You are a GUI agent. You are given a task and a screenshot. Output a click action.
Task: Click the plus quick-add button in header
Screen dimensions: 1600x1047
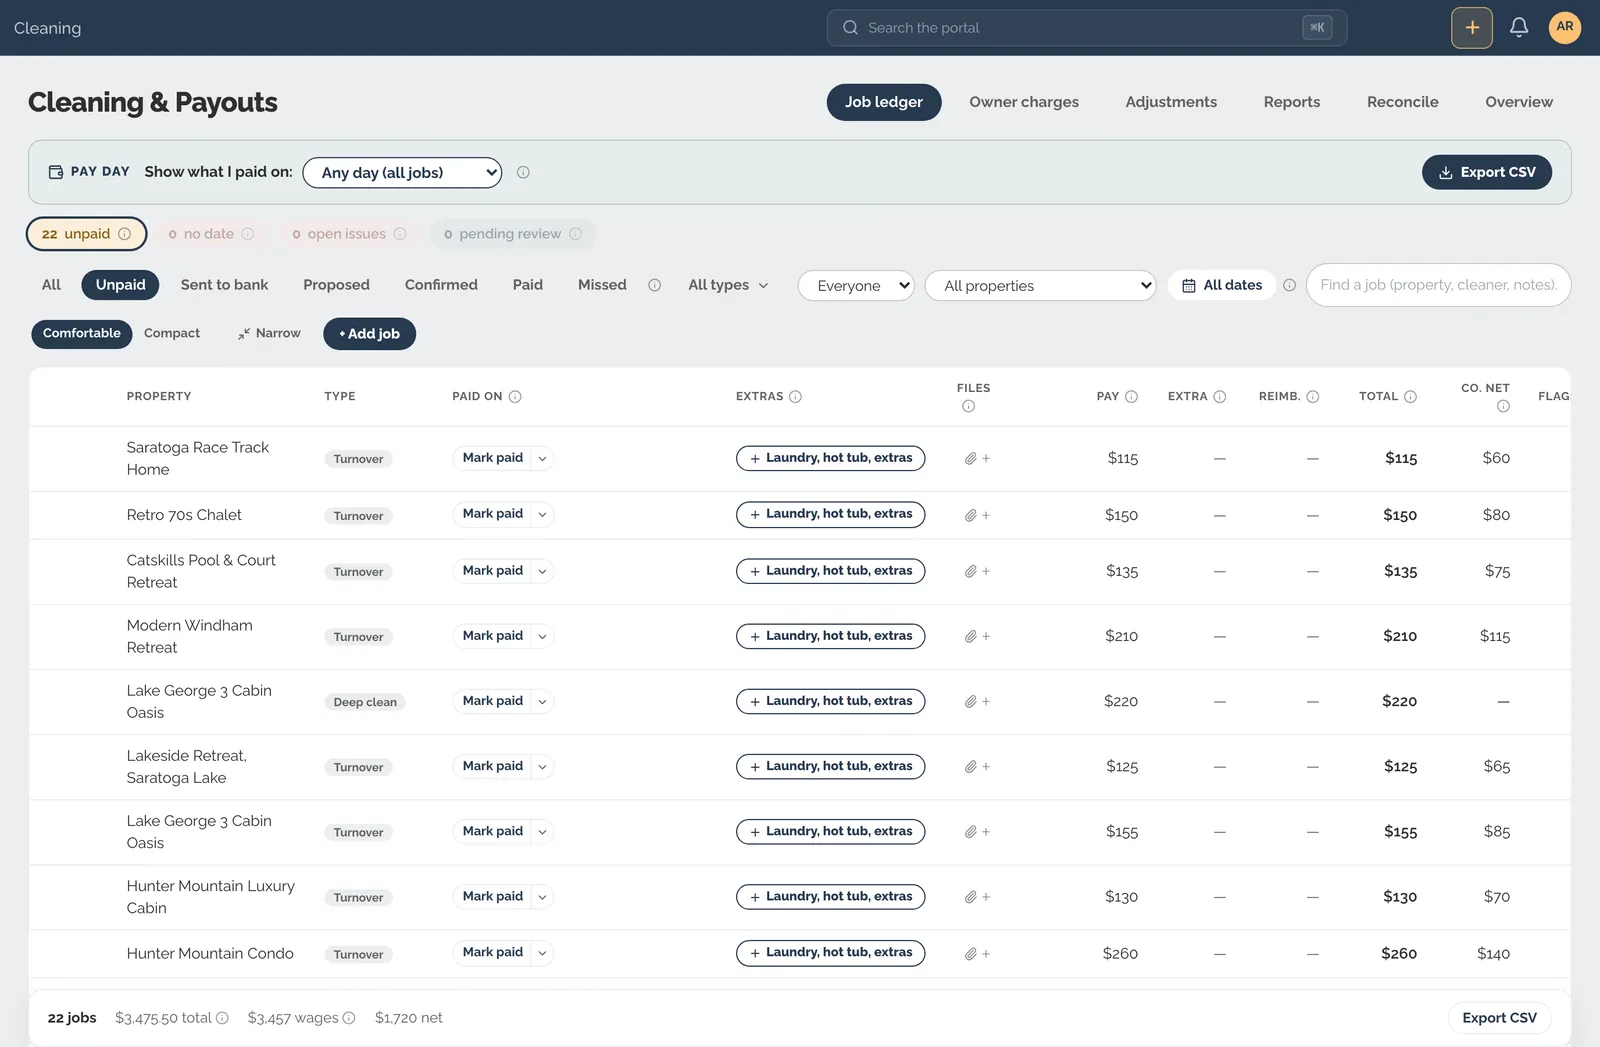coord(1472,28)
